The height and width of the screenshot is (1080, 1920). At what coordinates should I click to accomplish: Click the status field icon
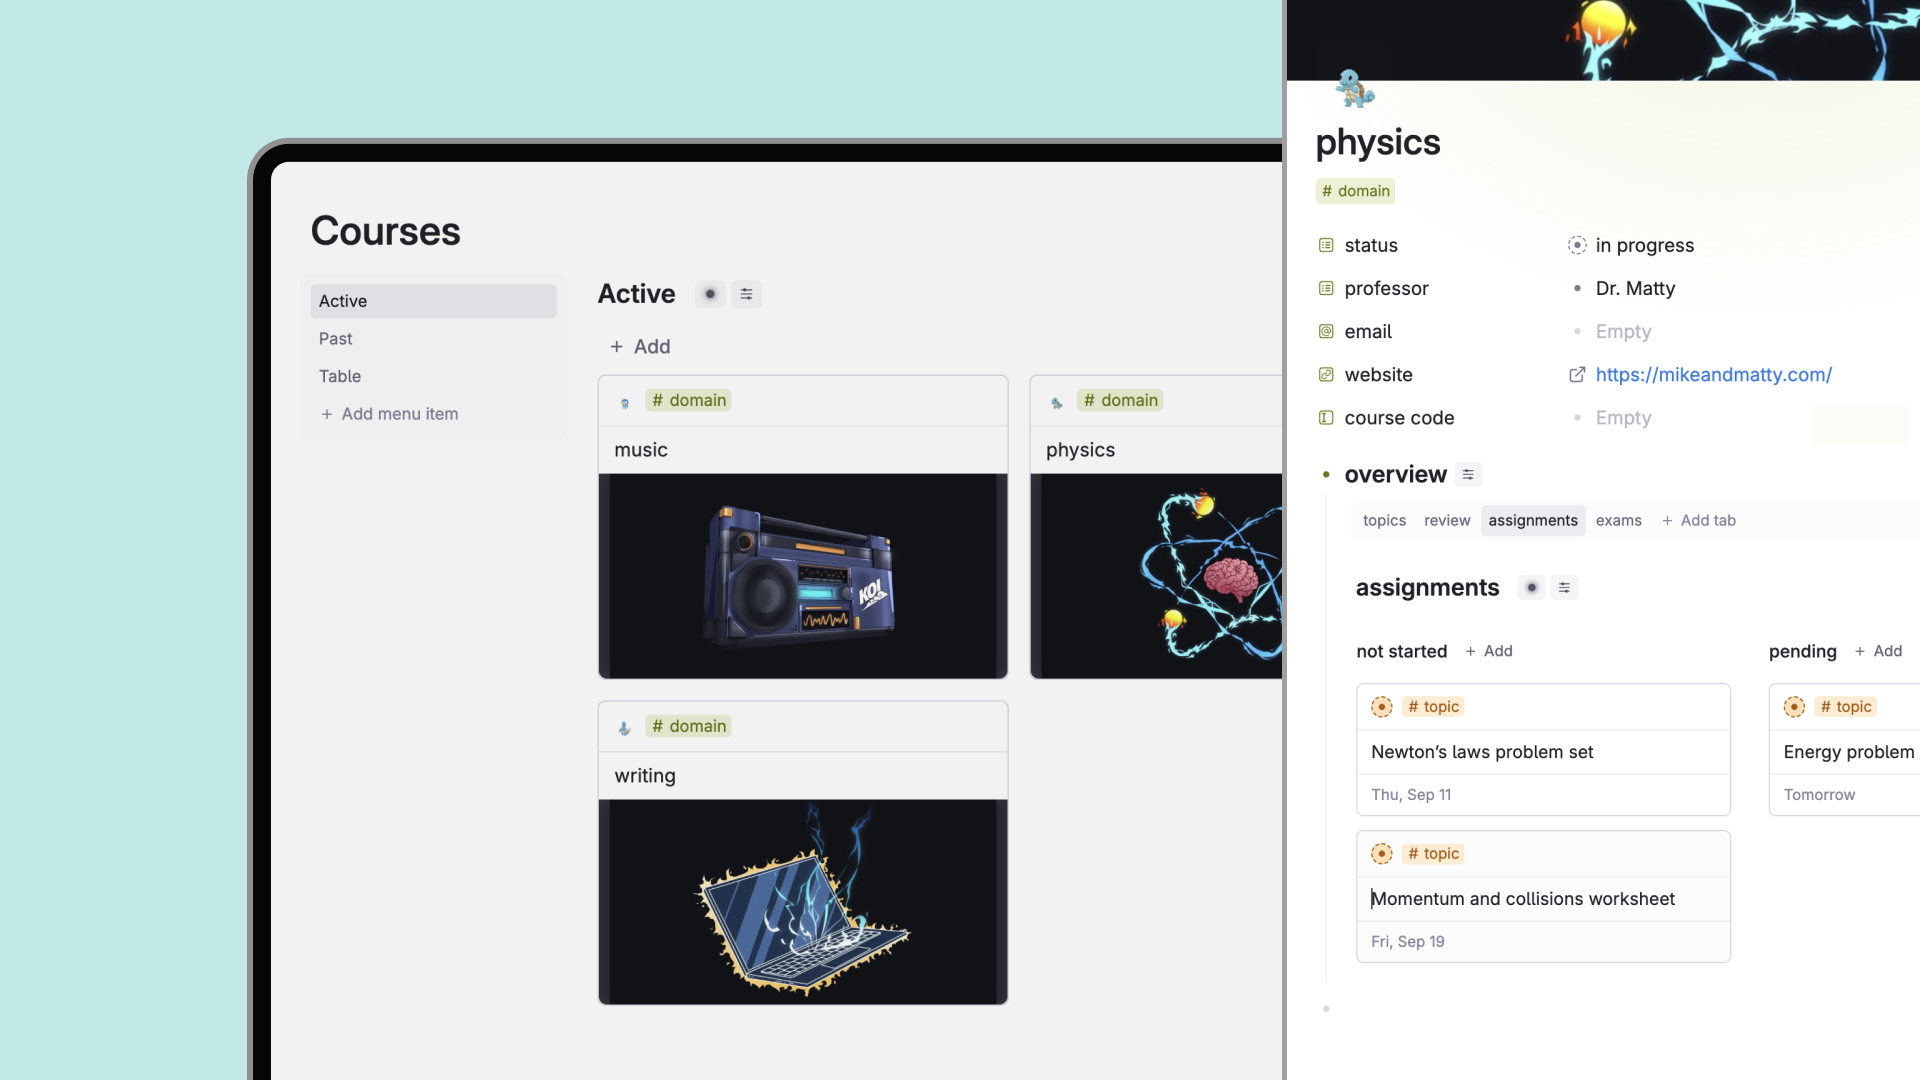[x=1326, y=245]
